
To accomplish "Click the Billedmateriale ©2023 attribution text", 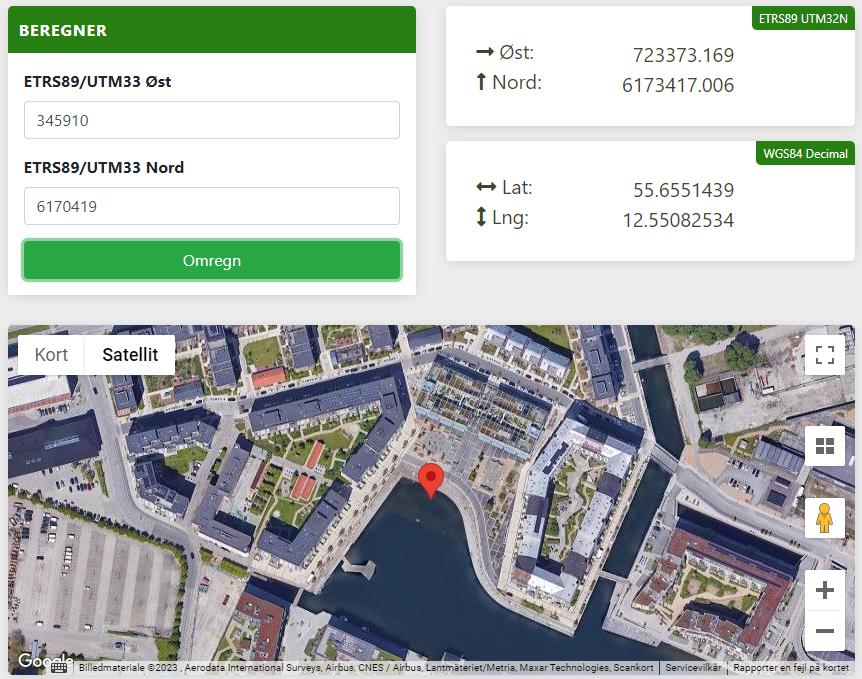I will click(366, 667).
